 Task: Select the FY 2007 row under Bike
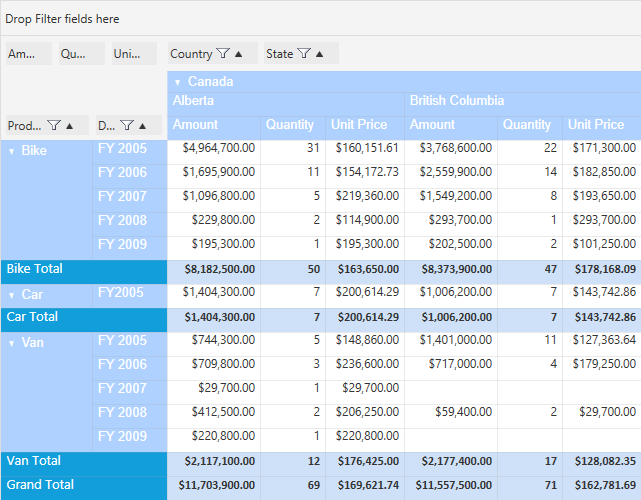pos(130,200)
